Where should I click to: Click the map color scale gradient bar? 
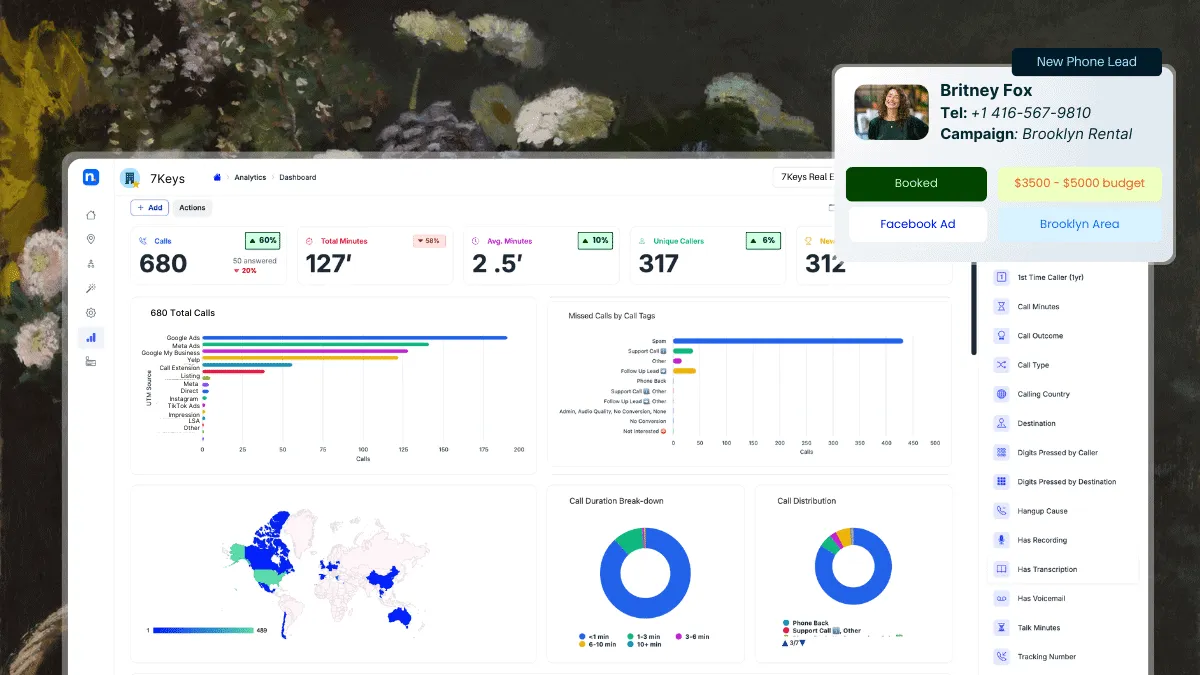[x=203, y=630]
